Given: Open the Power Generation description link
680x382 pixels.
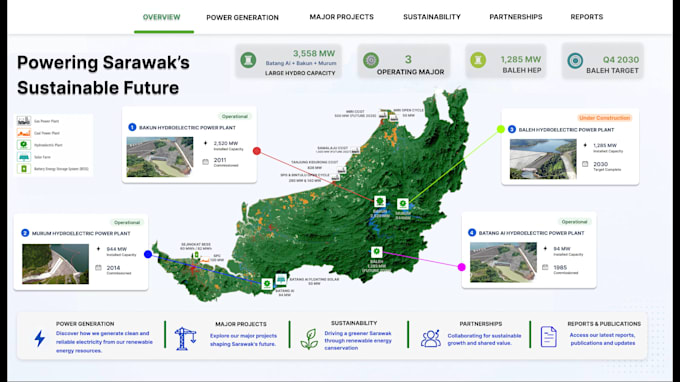Looking at the screenshot, I should [x=104, y=342].
